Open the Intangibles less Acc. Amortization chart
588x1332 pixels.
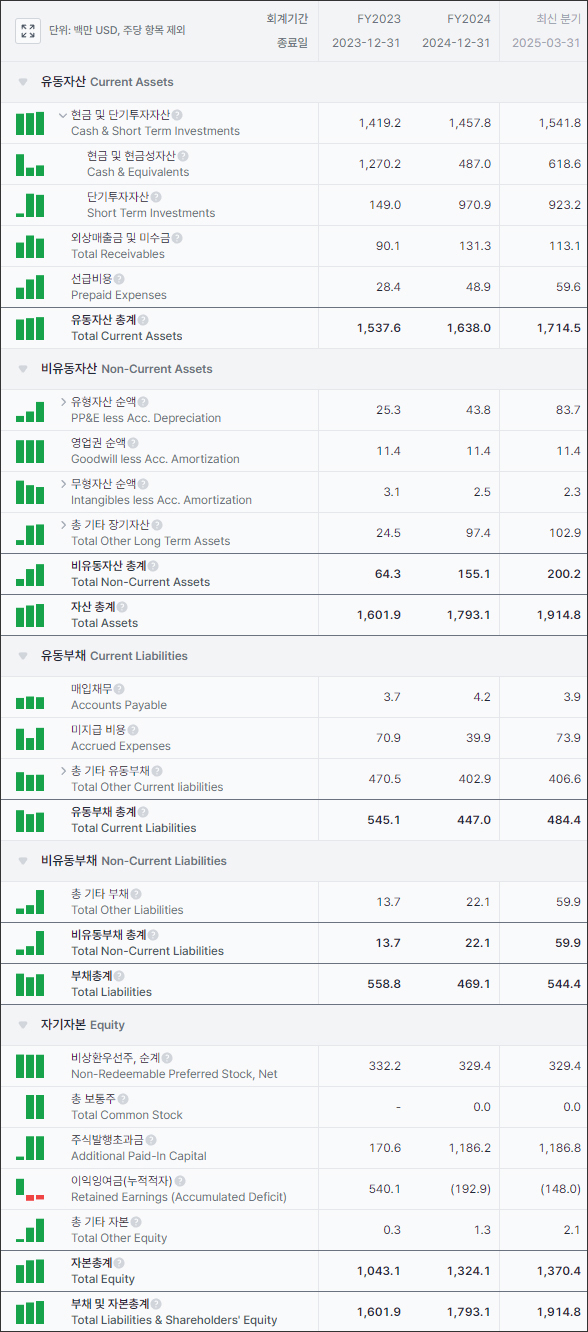(30, 492)
